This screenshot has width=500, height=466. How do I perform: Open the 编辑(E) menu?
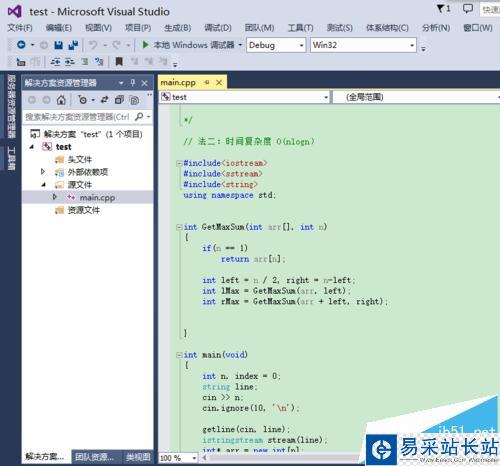59,28
